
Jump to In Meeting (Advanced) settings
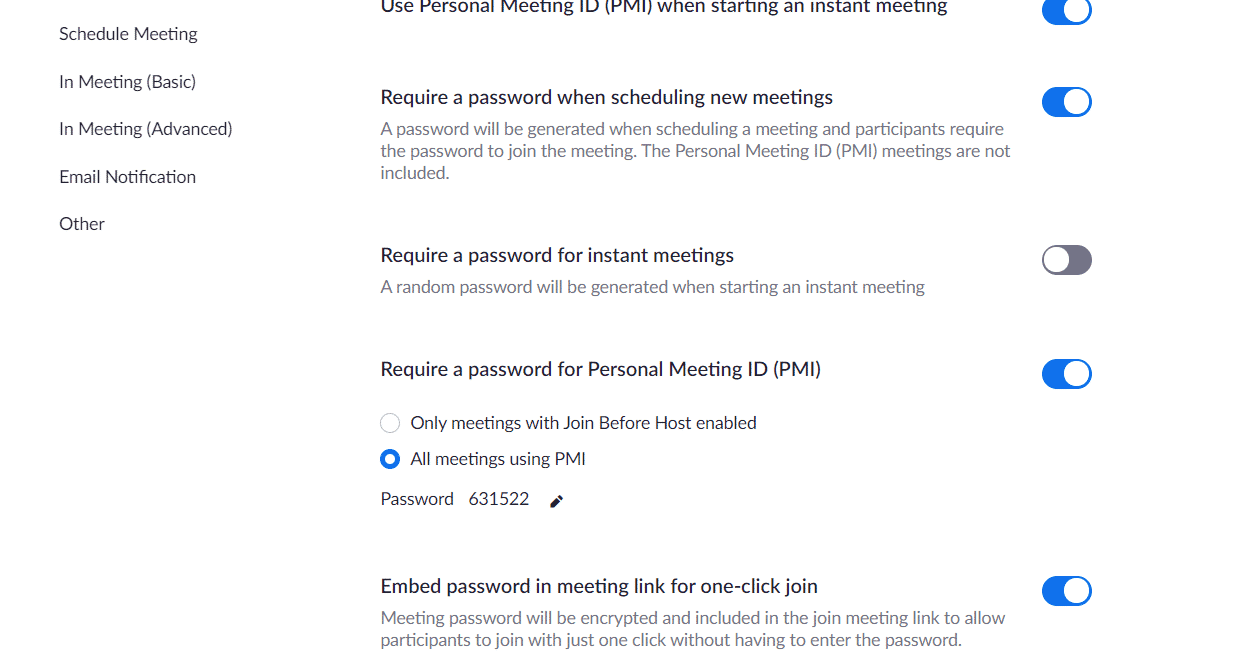point(145,129)
